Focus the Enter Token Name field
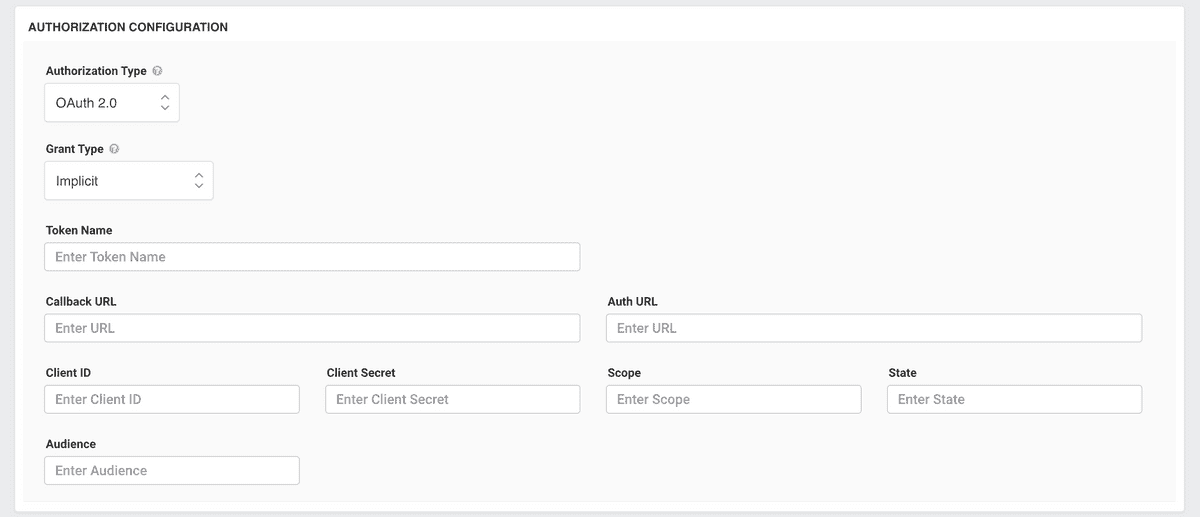 (312, 257)
